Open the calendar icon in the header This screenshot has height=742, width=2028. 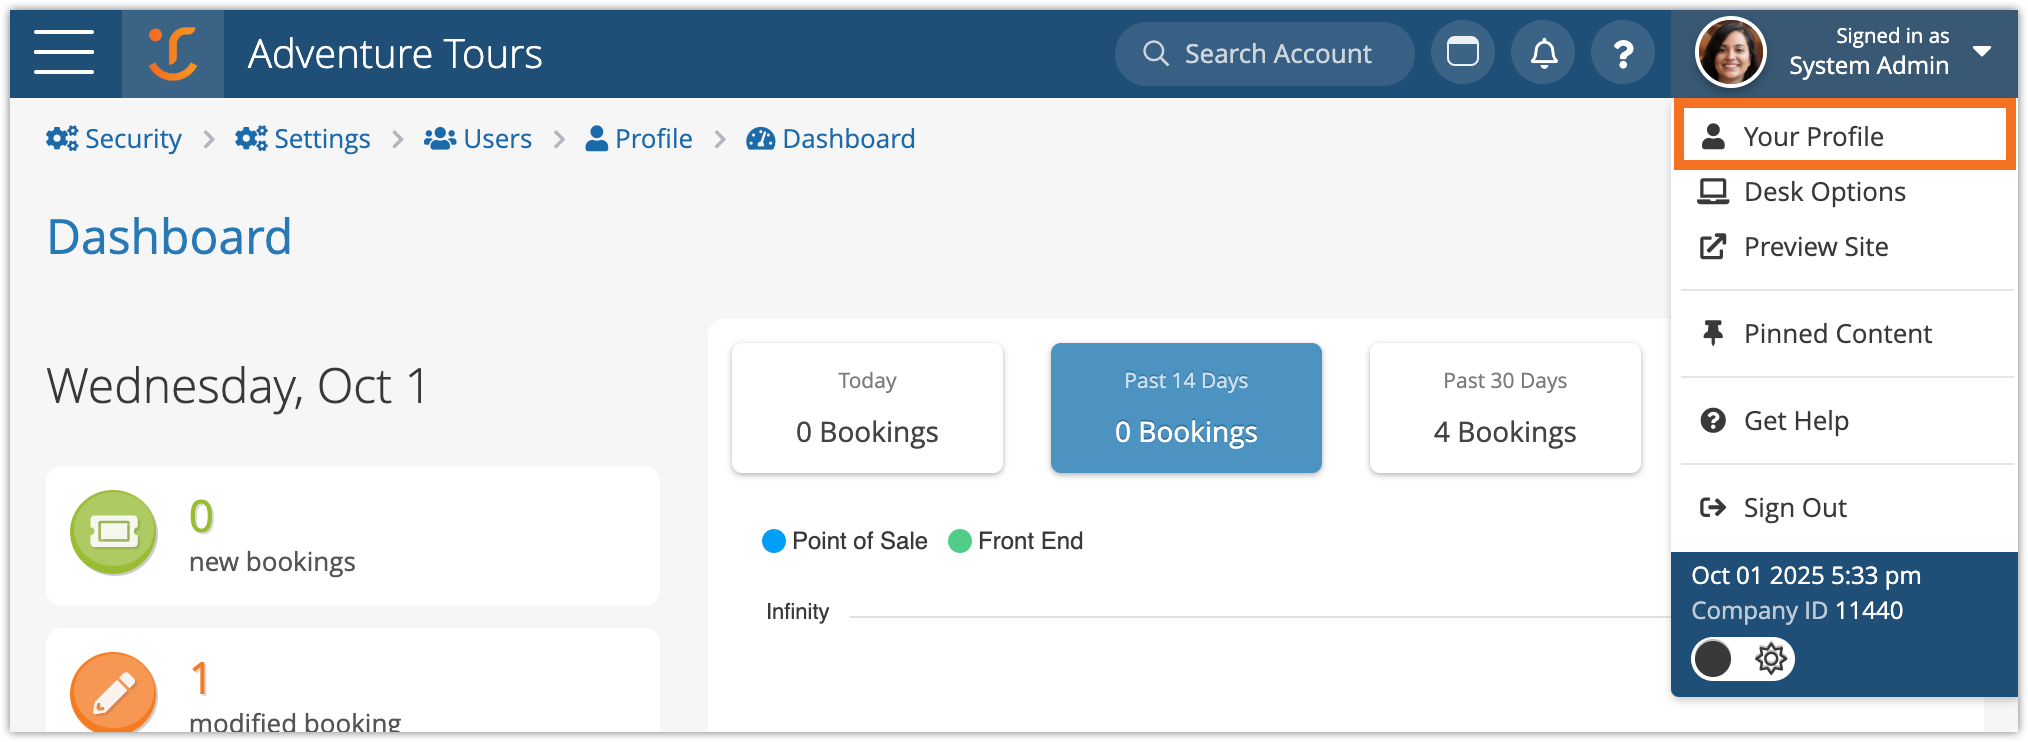point(1462,53)
